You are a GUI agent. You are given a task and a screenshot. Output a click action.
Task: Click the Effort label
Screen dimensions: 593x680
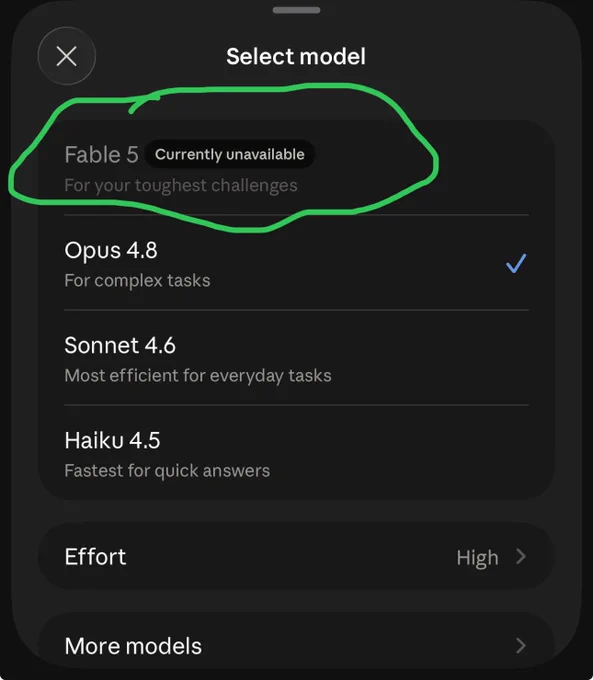coord(95,556)
